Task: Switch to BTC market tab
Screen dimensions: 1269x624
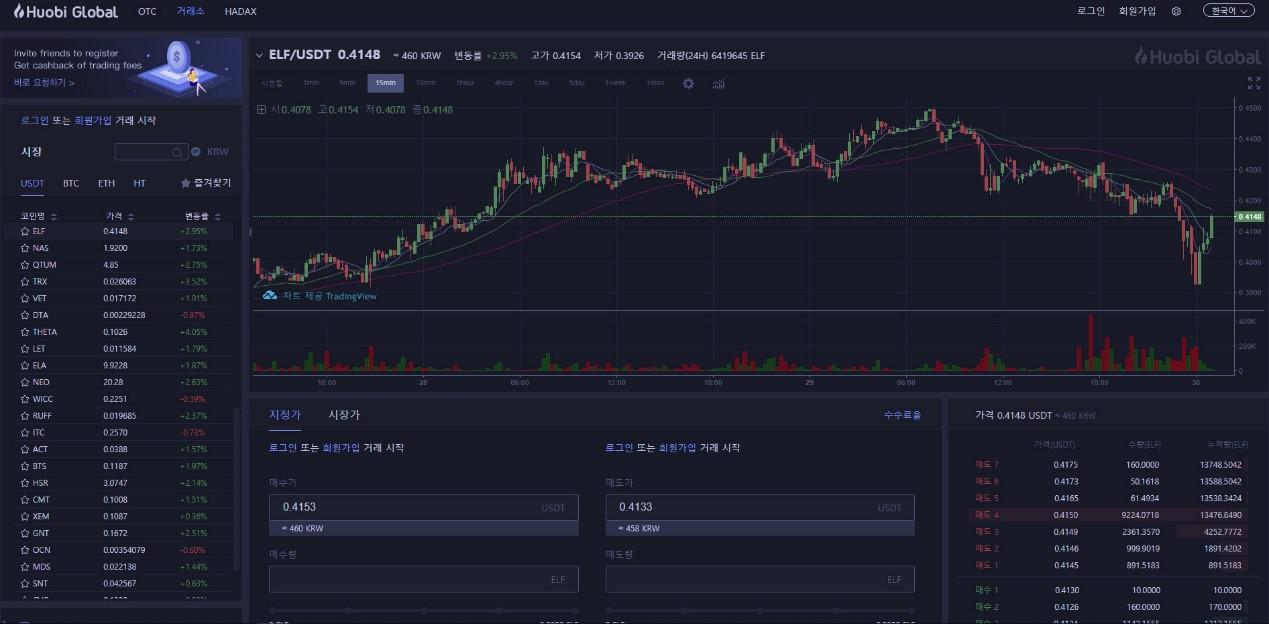Action: click(x=71, y=184)
